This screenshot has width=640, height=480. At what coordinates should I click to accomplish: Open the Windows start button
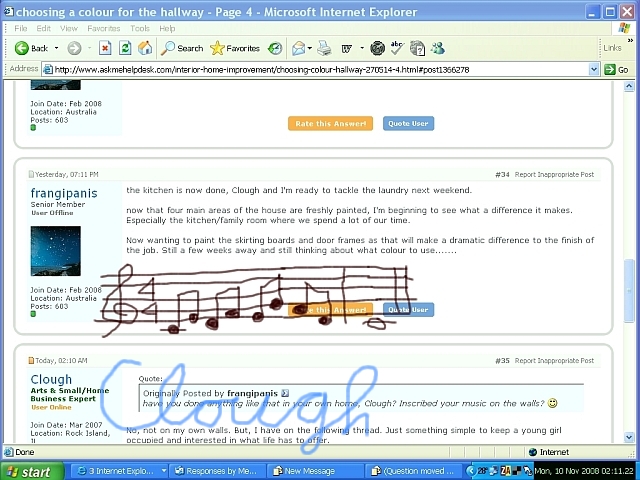(32, 471)
